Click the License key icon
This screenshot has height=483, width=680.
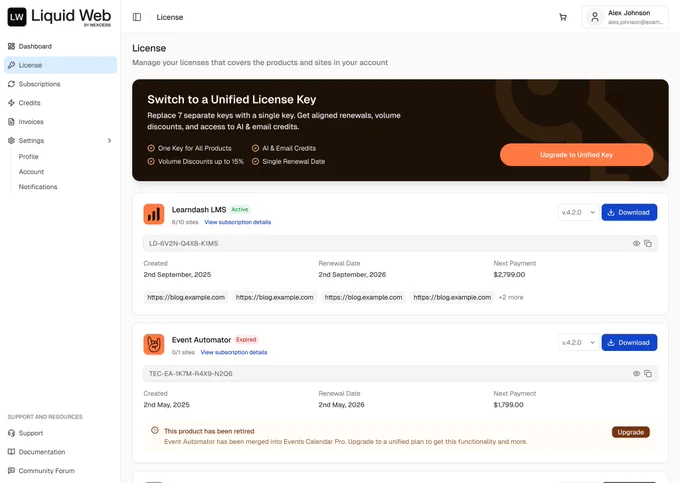point(11,65)
